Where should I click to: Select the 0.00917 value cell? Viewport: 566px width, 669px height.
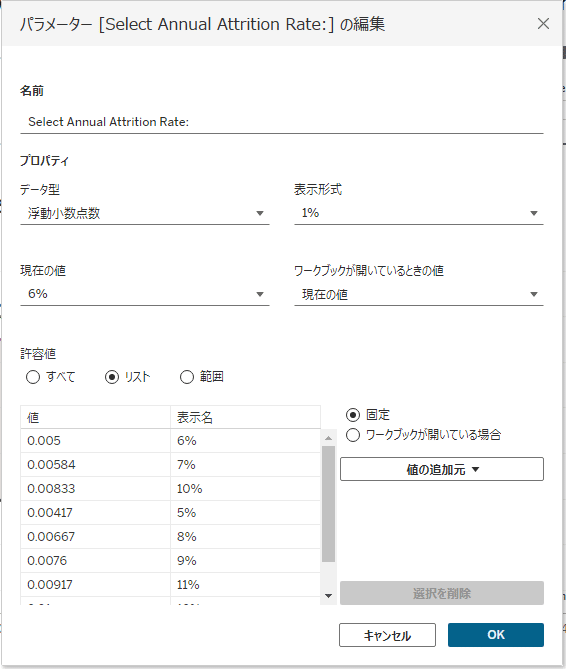point(96,584)
